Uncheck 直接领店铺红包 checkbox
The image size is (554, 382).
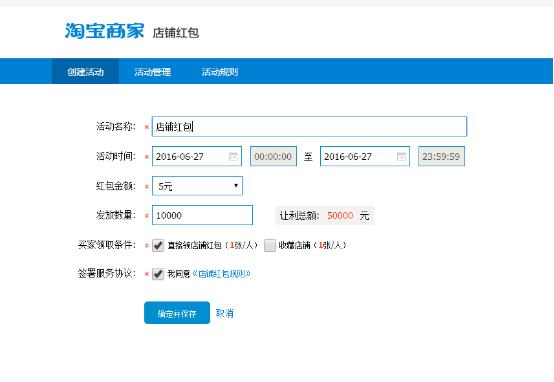pos(158,245)
